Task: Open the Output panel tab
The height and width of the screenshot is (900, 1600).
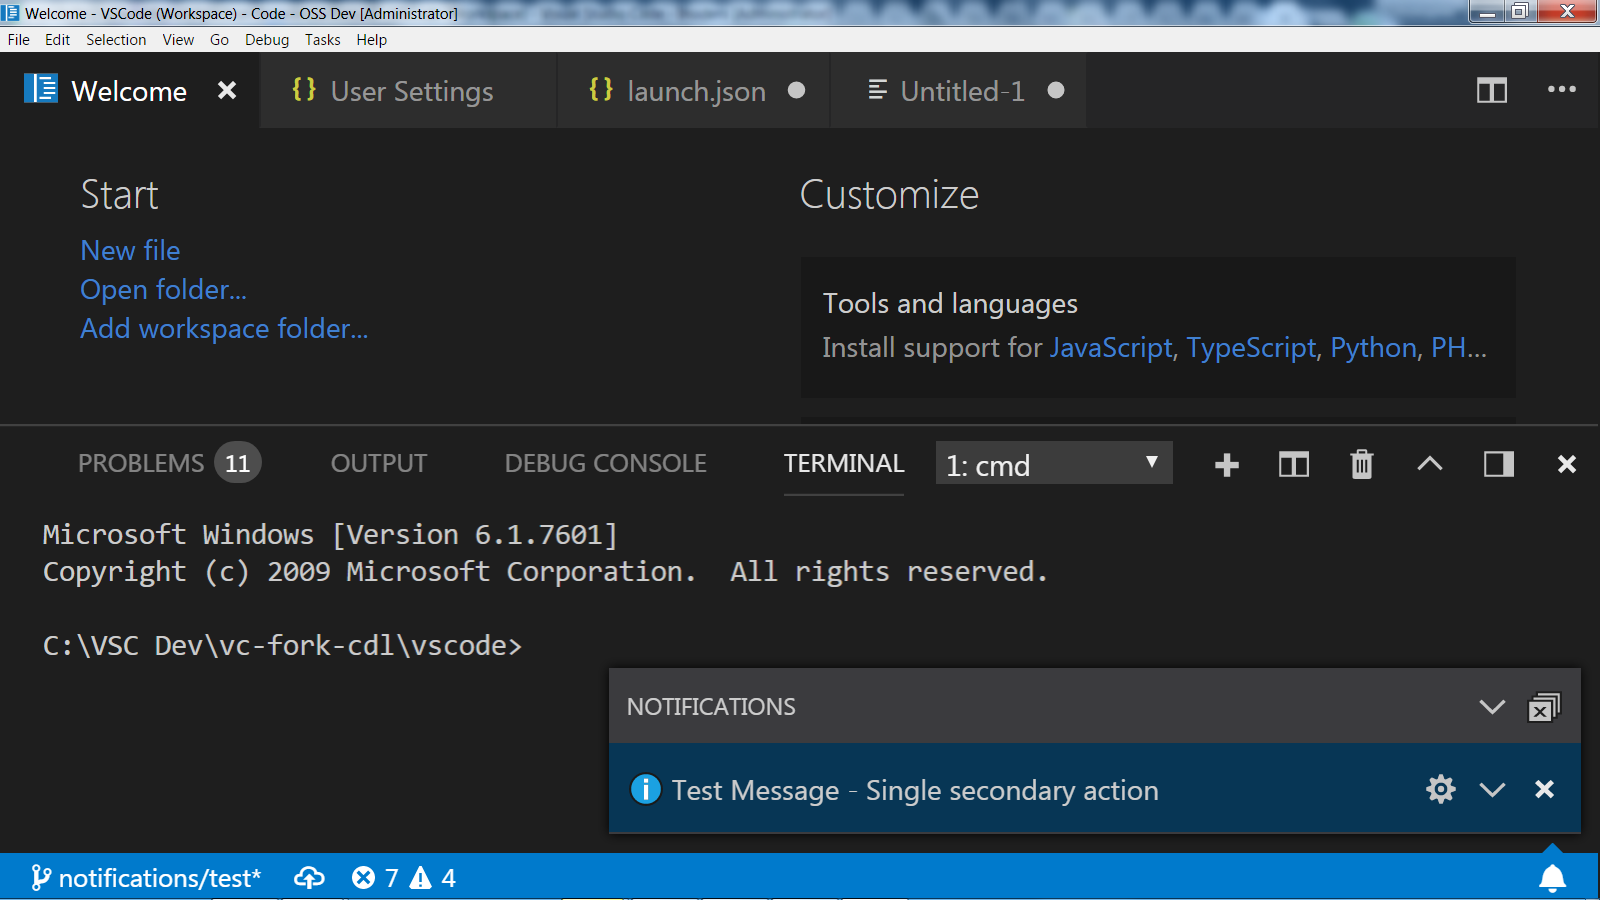Action: 379,464
